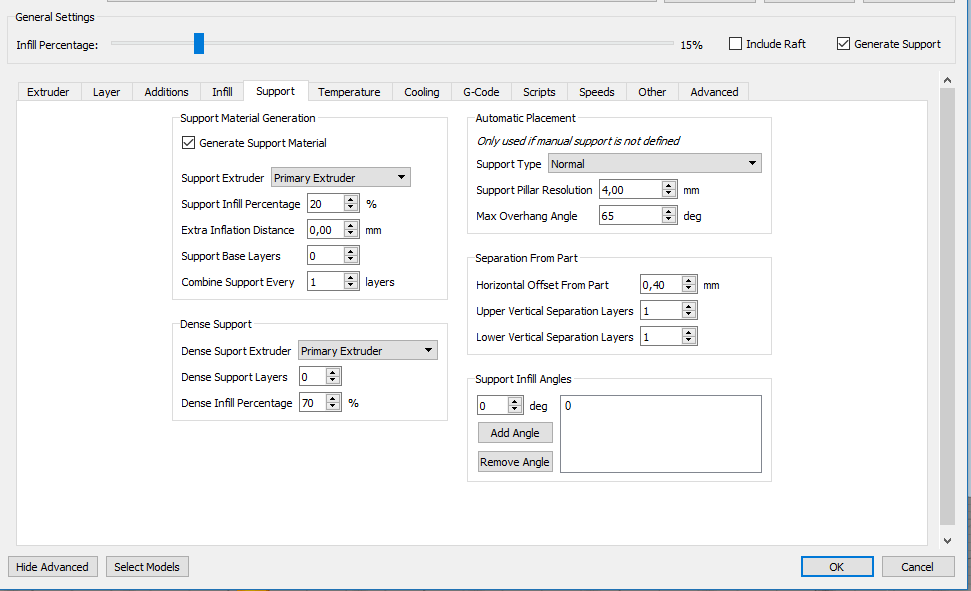Open the Dense Support Extruder dropdown
The width and height of the screenshot is (971, 591).
[x=367, y=351]
